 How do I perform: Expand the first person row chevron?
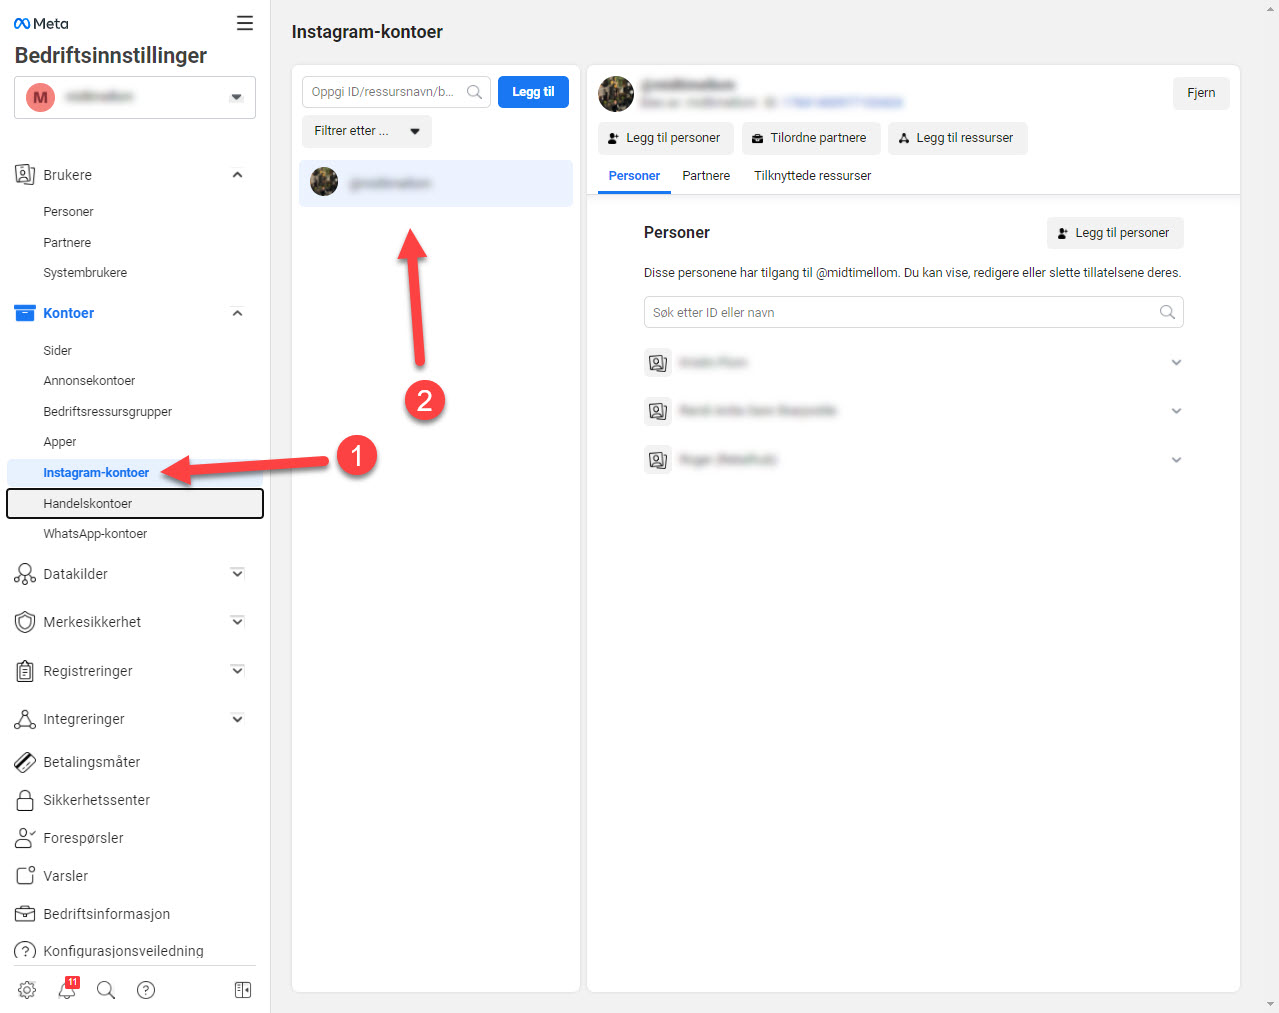[x=1176, y=363]
